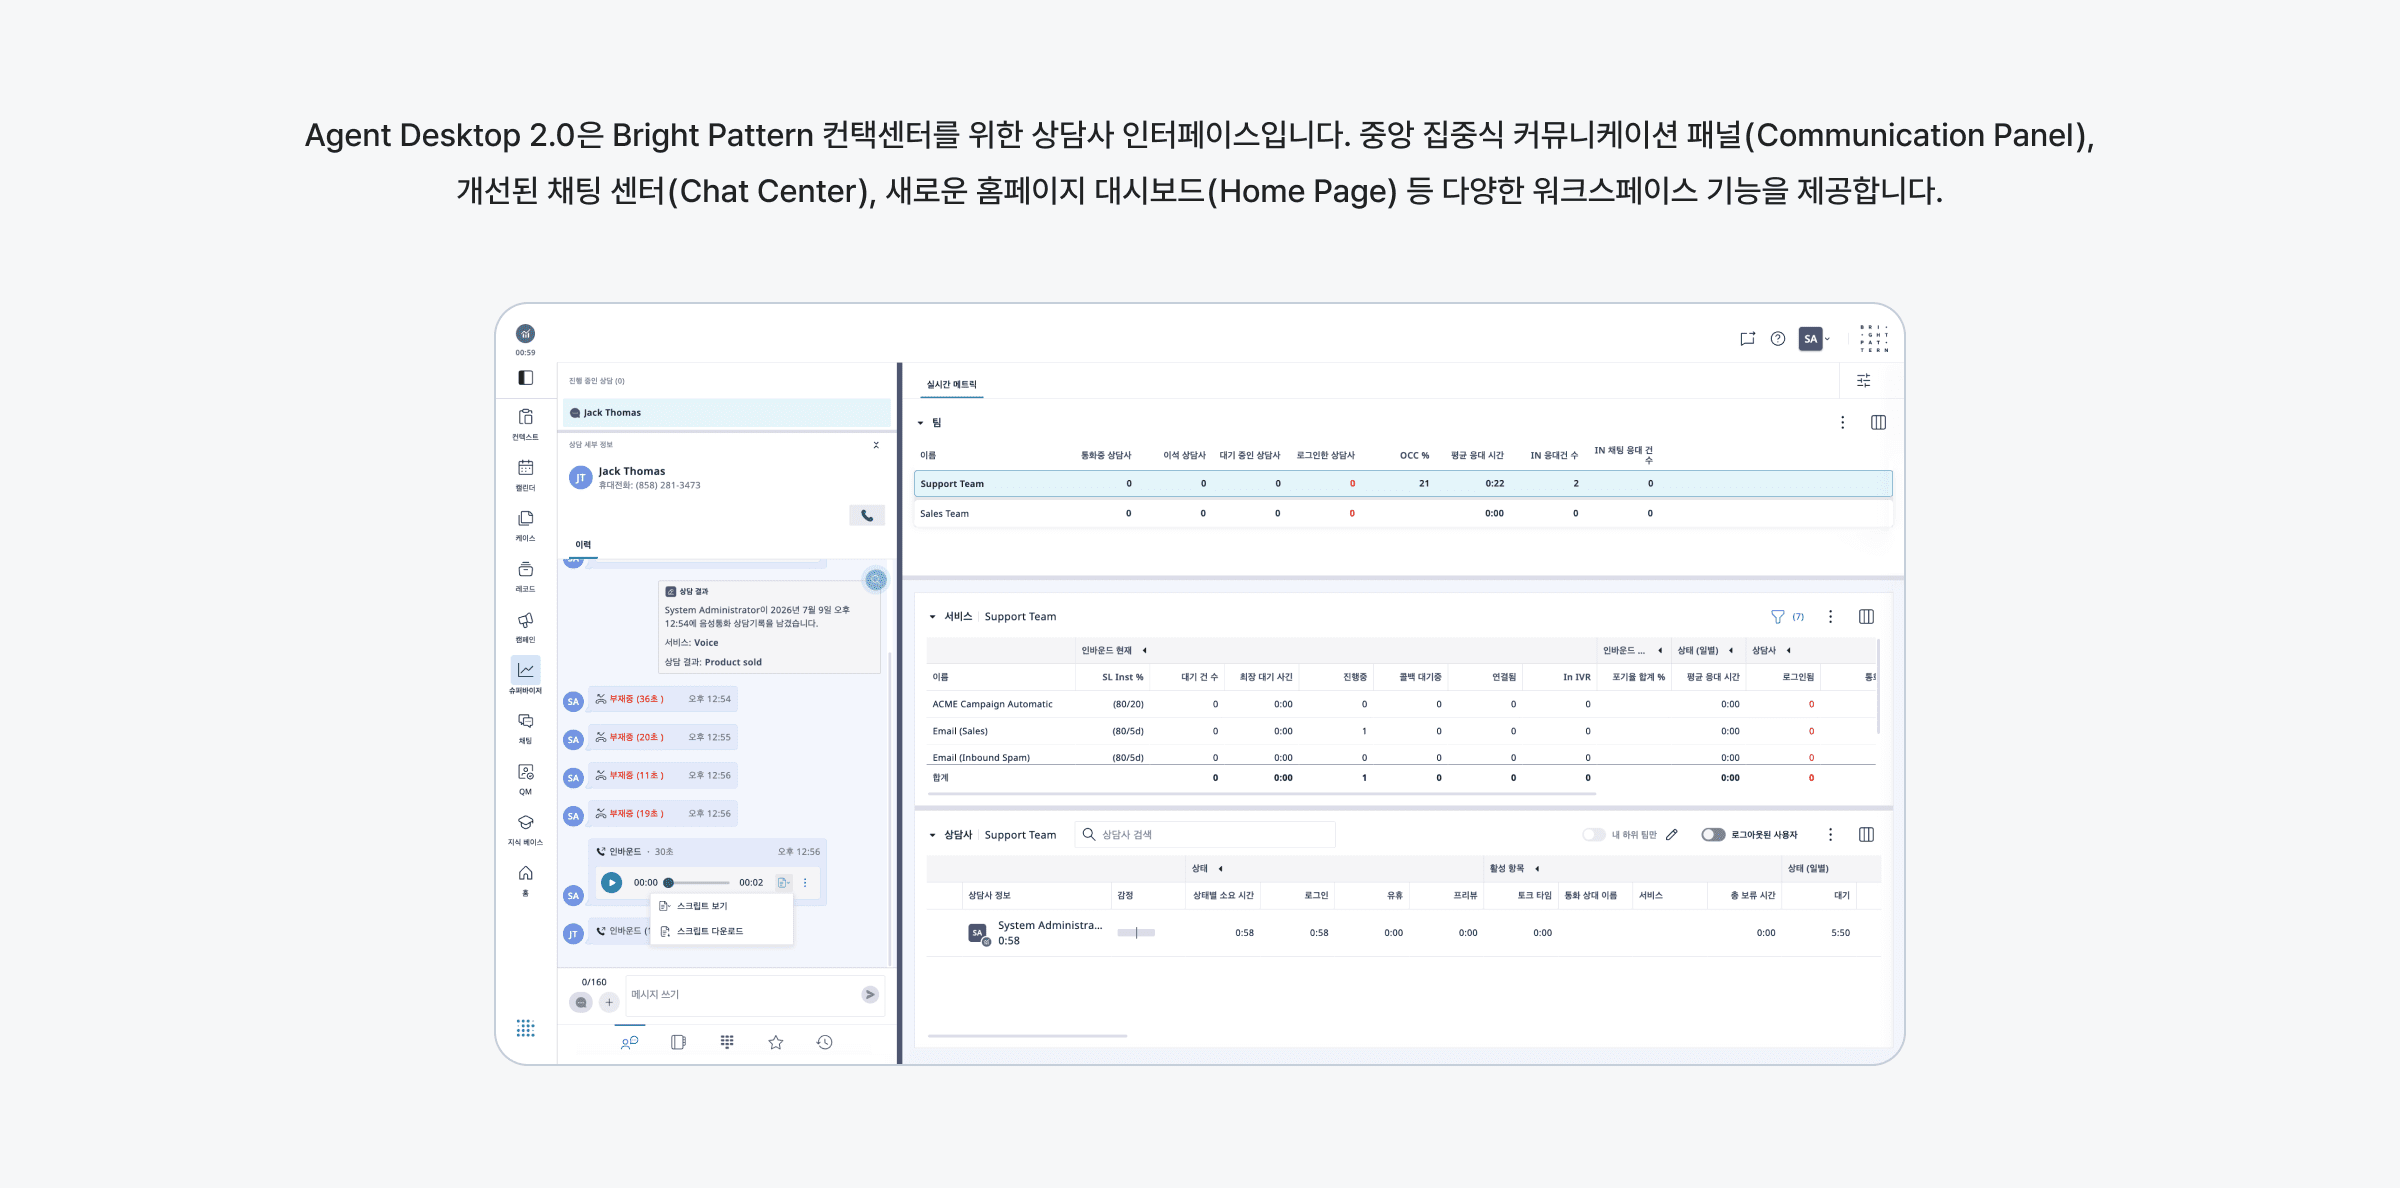
Task: Choose 스크립트 다운로드 from popup menu
Action: (x=722, y=931)
